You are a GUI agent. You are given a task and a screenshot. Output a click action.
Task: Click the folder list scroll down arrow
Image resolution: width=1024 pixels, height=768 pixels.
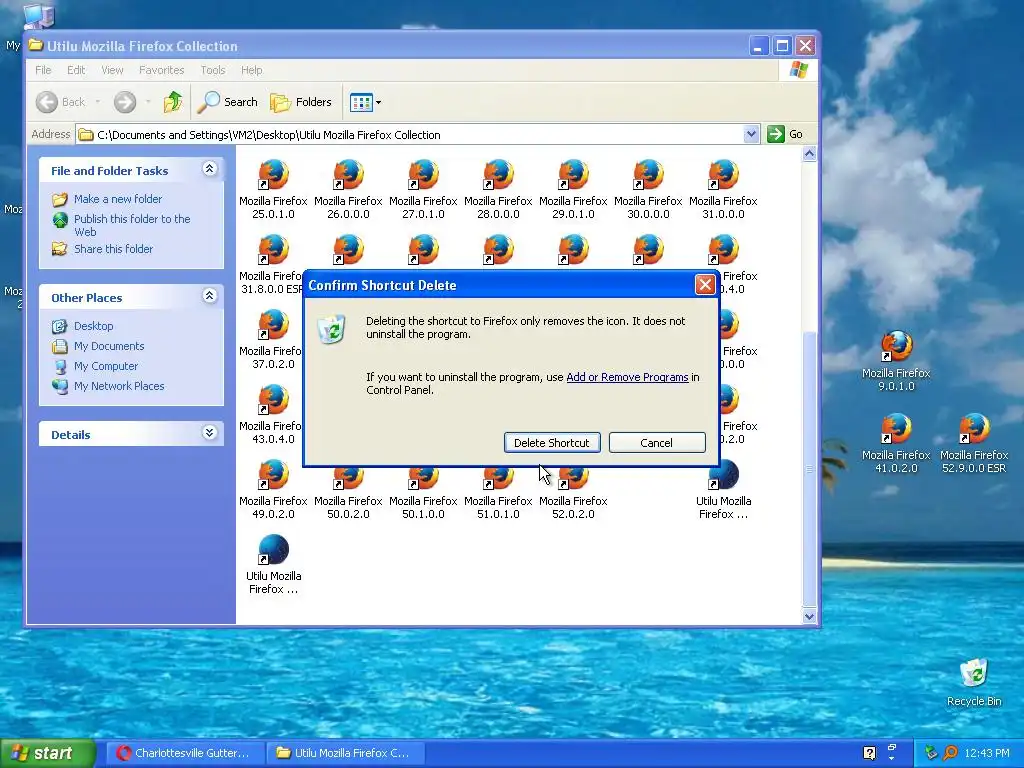pos(810,616)
